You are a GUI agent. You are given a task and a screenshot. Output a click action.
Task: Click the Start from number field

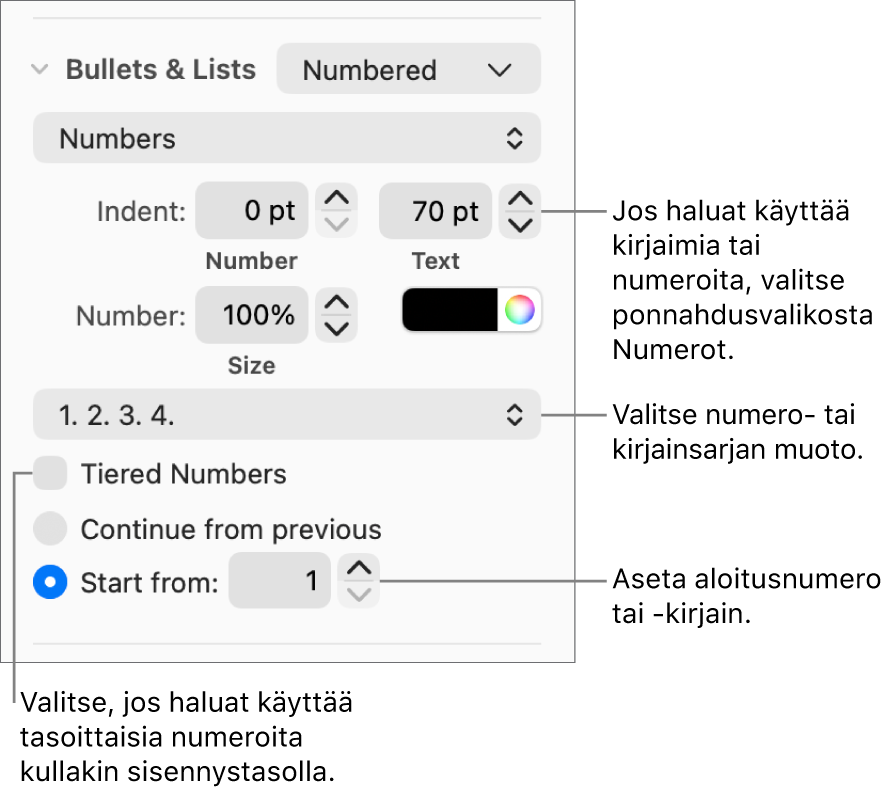point(279,581)
